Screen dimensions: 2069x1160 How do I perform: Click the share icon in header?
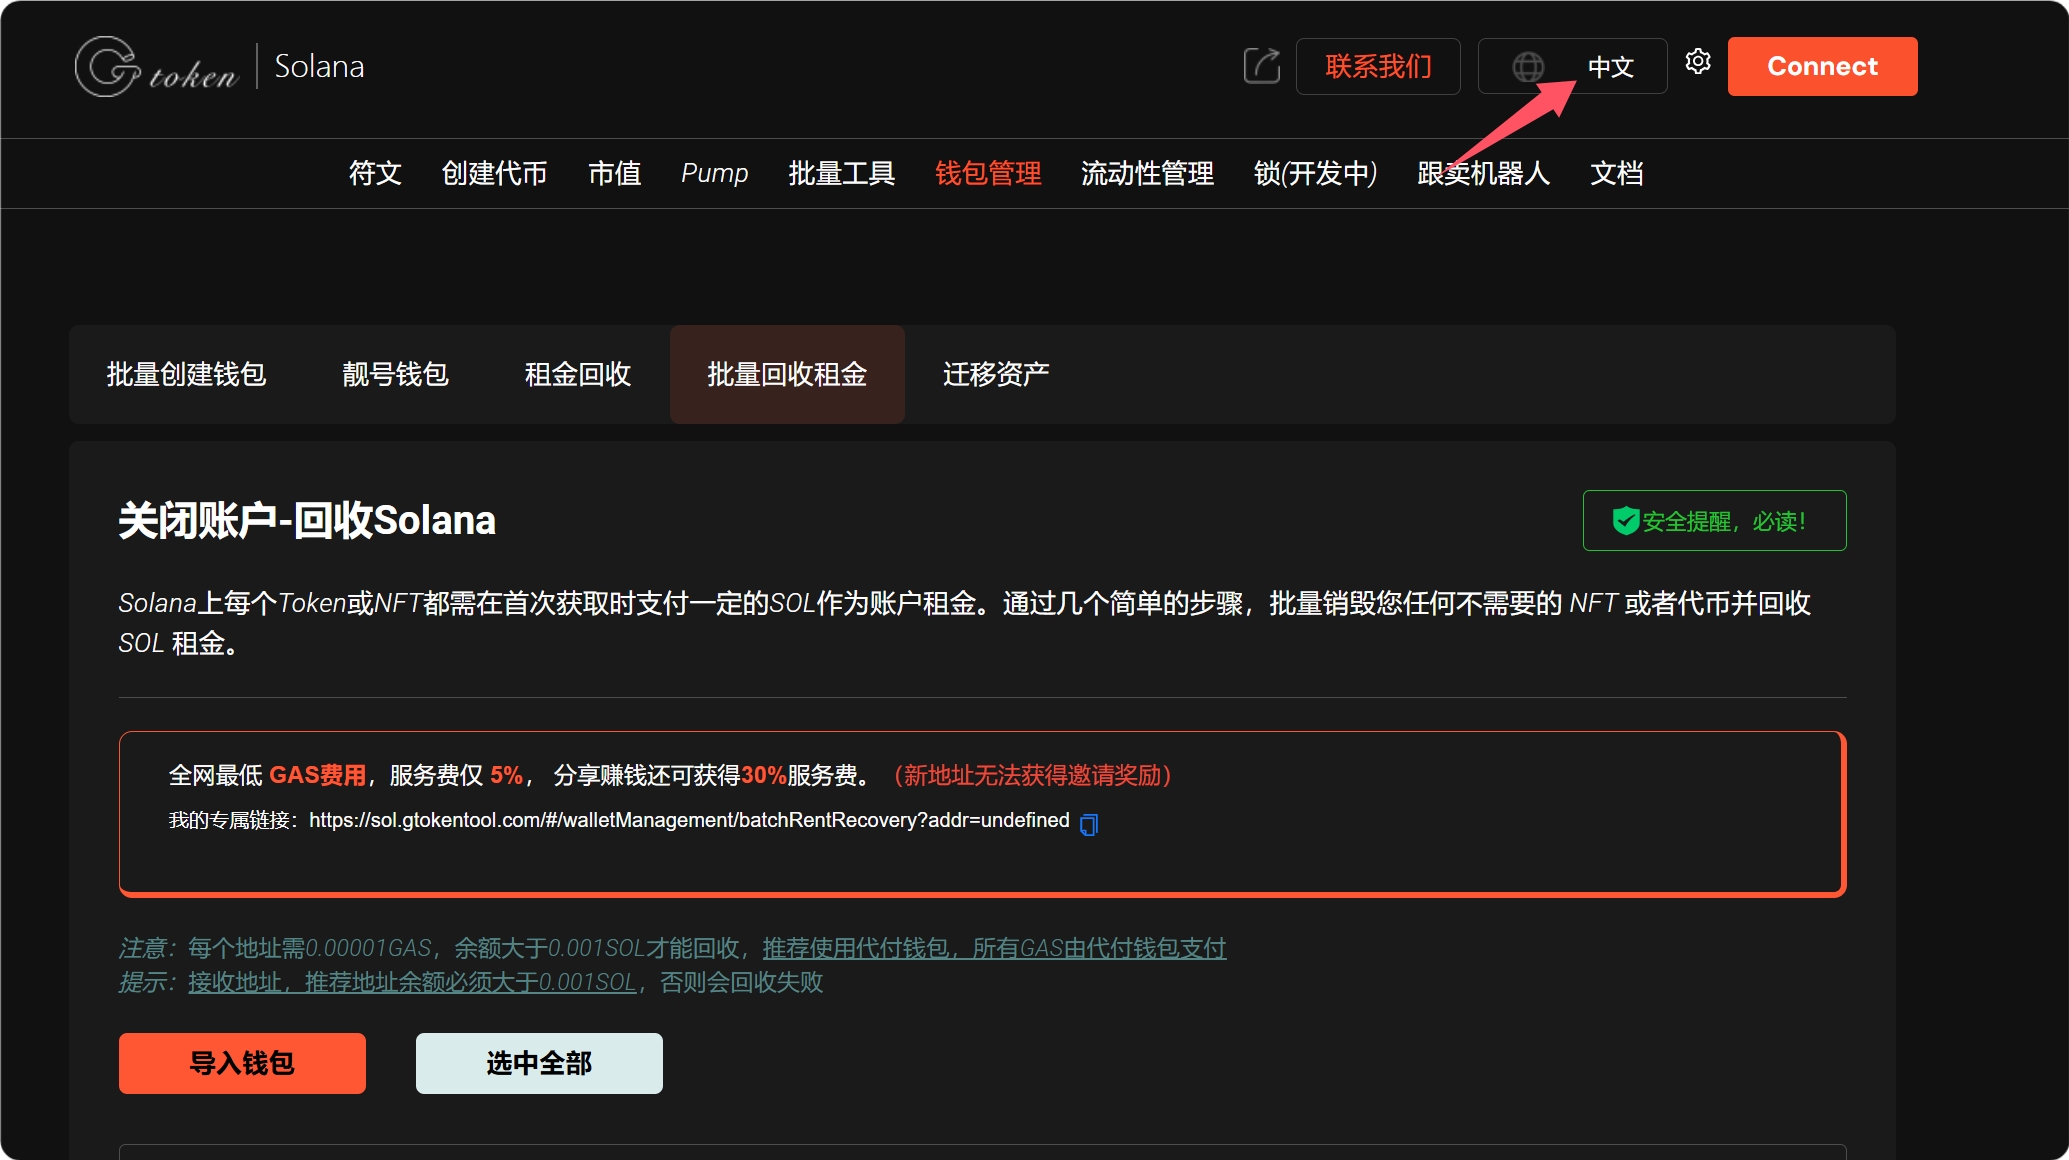tap(1261, 66)
